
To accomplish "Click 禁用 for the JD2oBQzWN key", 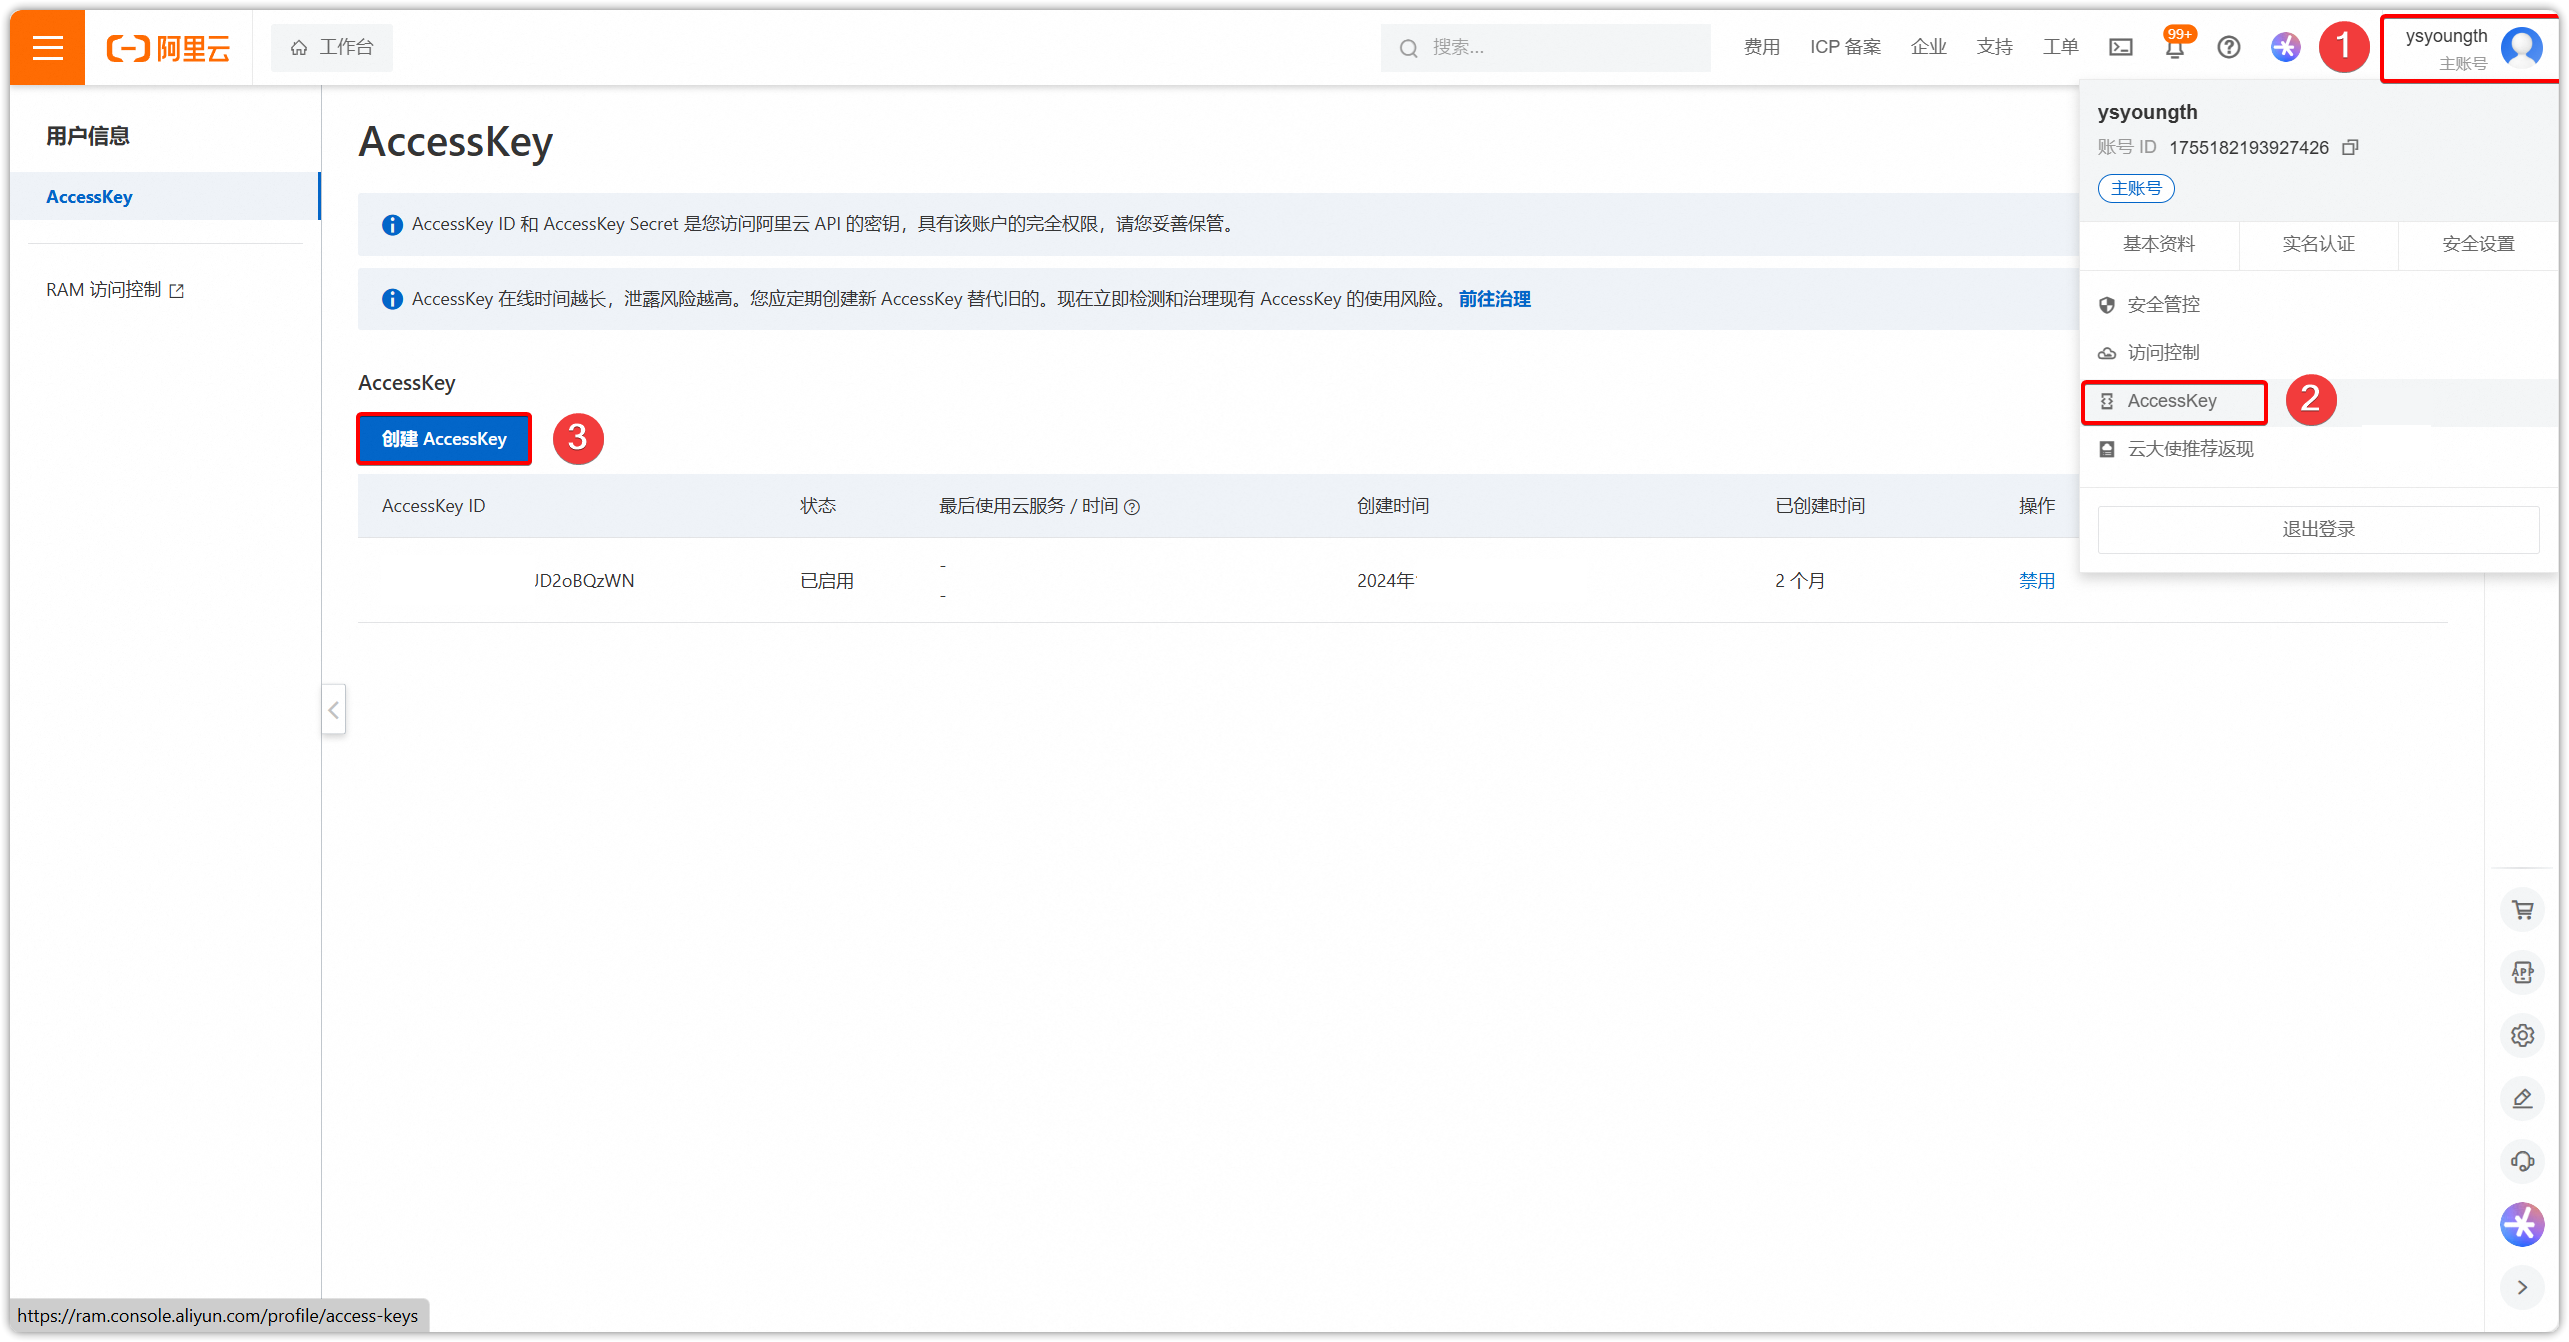I will point(2036,580).
